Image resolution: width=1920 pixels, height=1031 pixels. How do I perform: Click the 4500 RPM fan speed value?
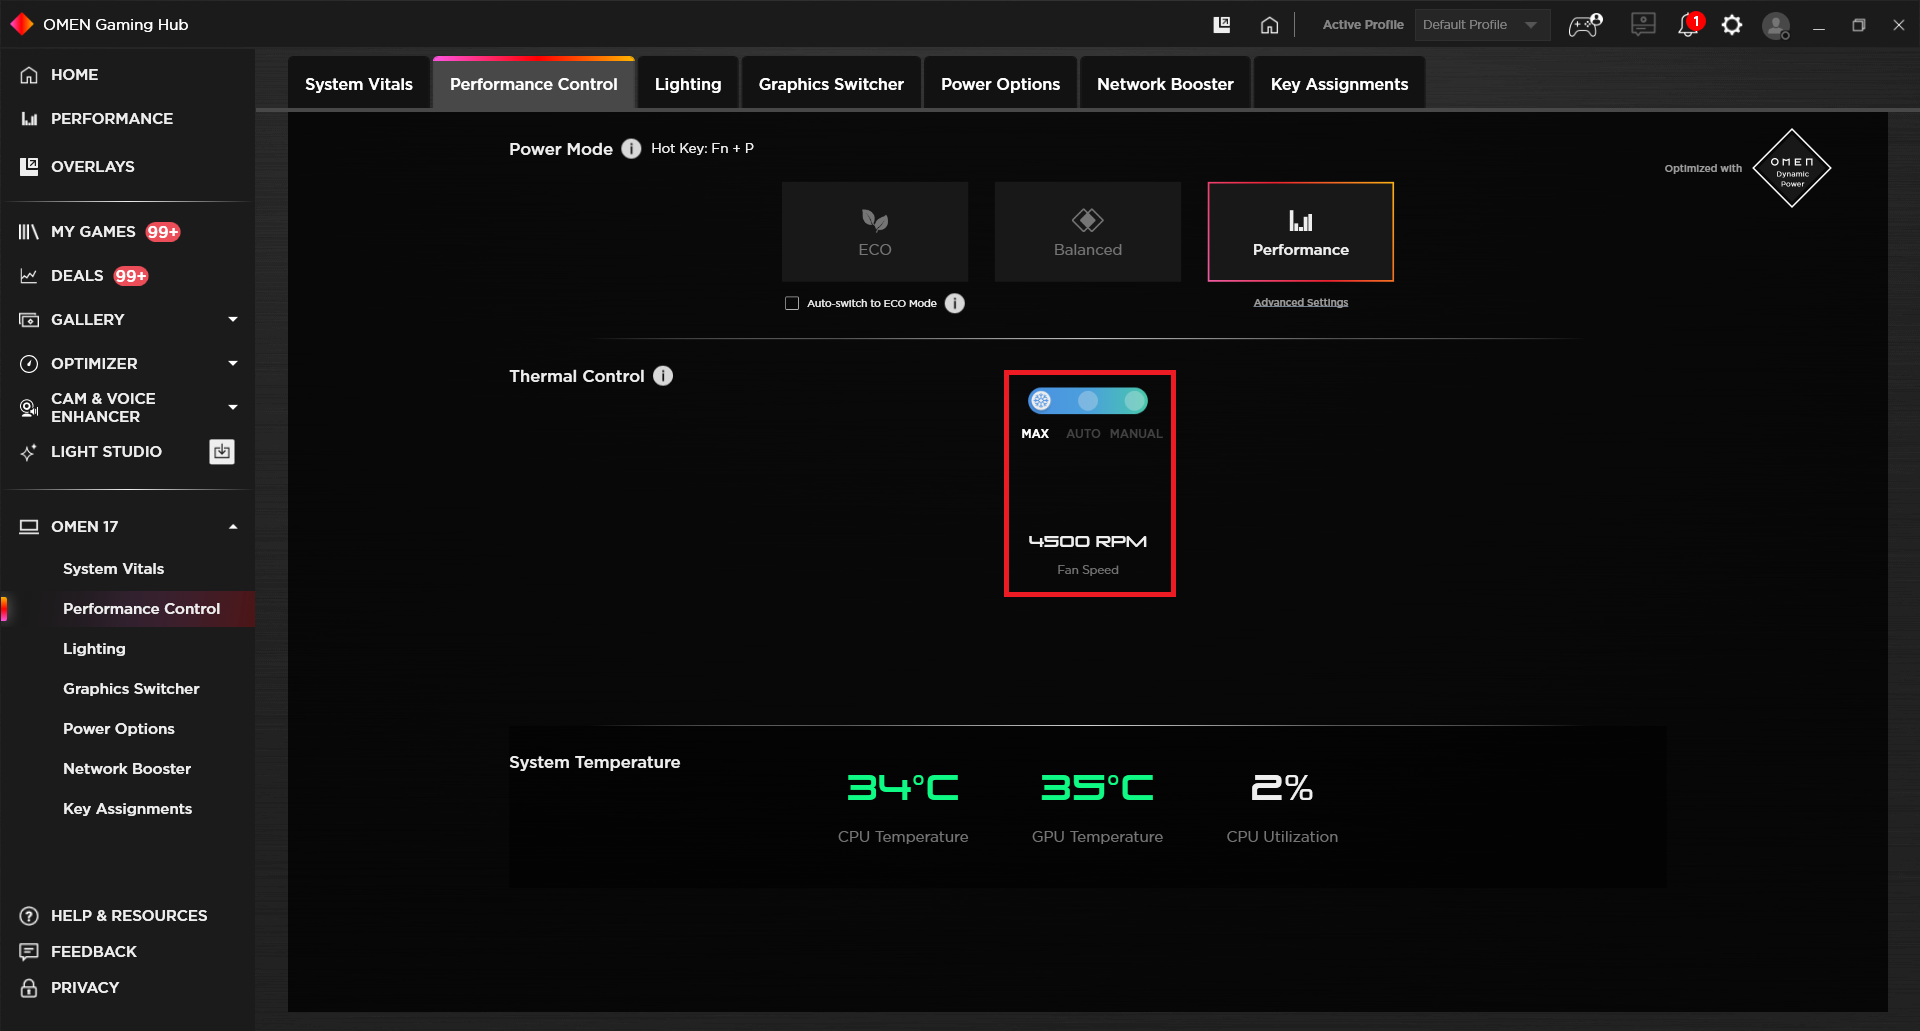coord(1087,541)
